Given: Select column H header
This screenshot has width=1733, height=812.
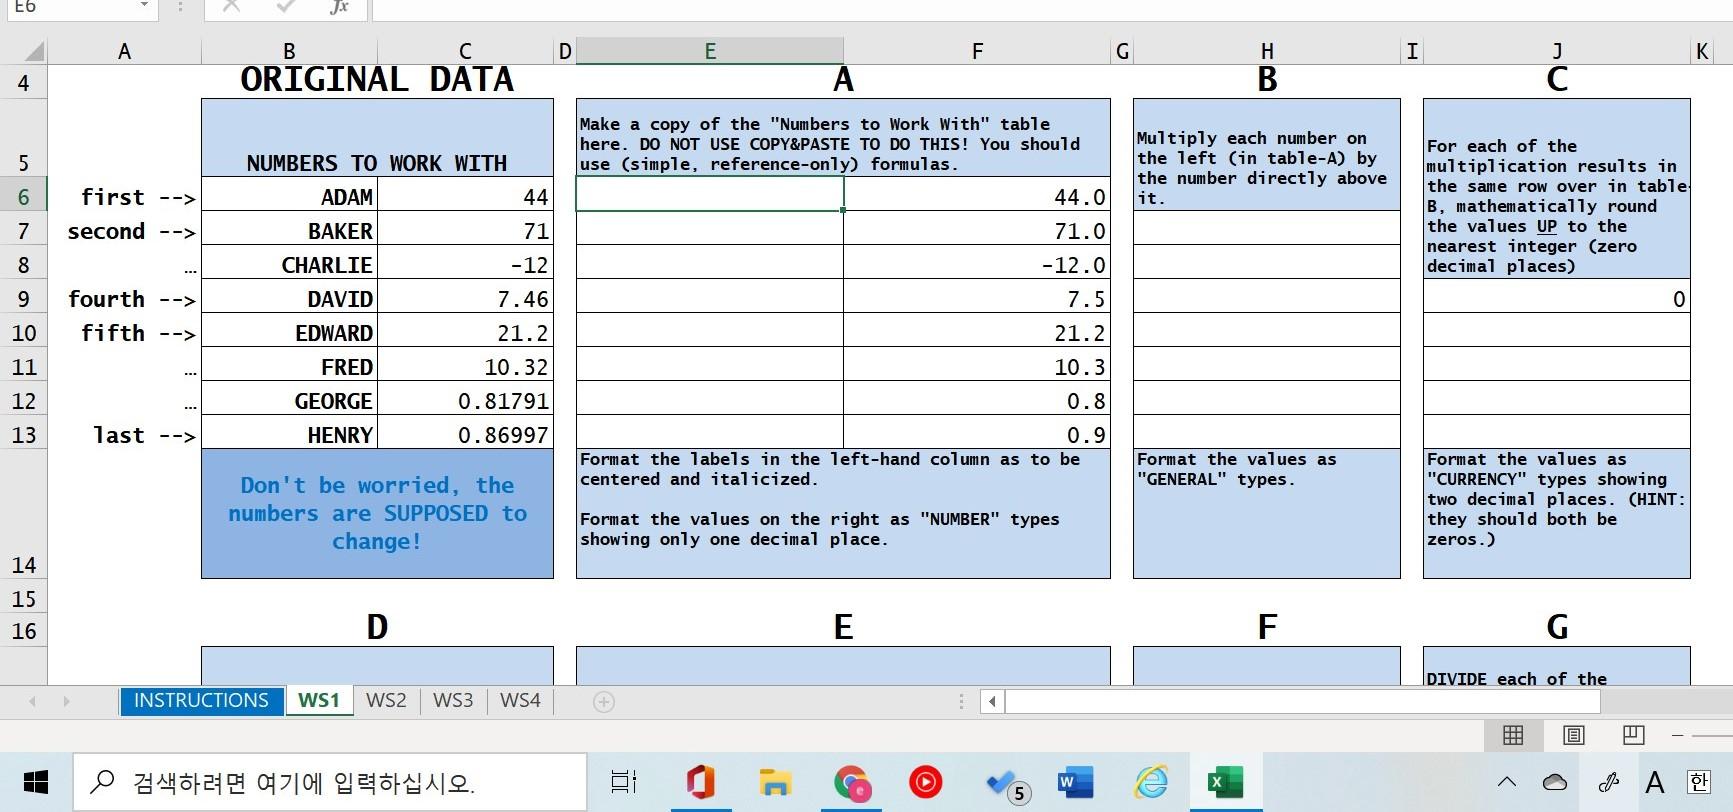Looking at the screenshot, I should click(x=1267, y=51).
